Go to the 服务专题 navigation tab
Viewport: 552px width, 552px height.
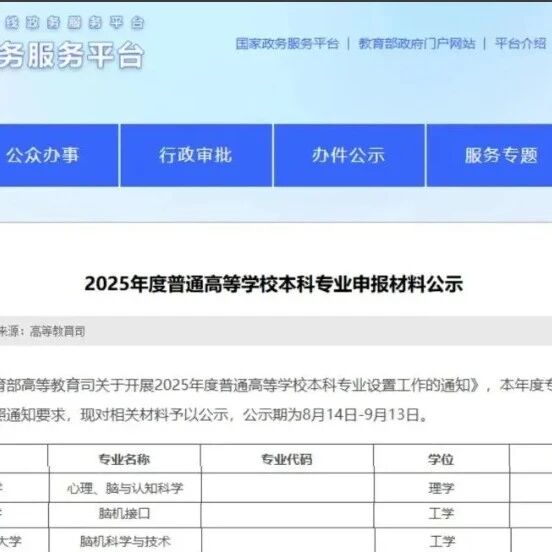pos(490,155)
